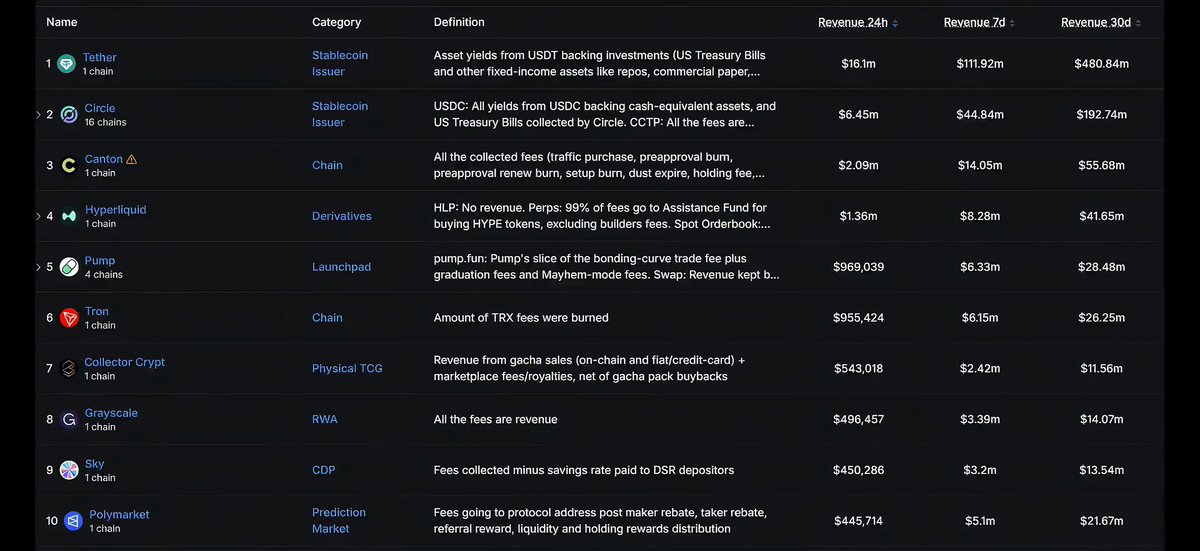Click the Sky logo icon
The image size is (1200, 551).
click(x=69, y=470)
